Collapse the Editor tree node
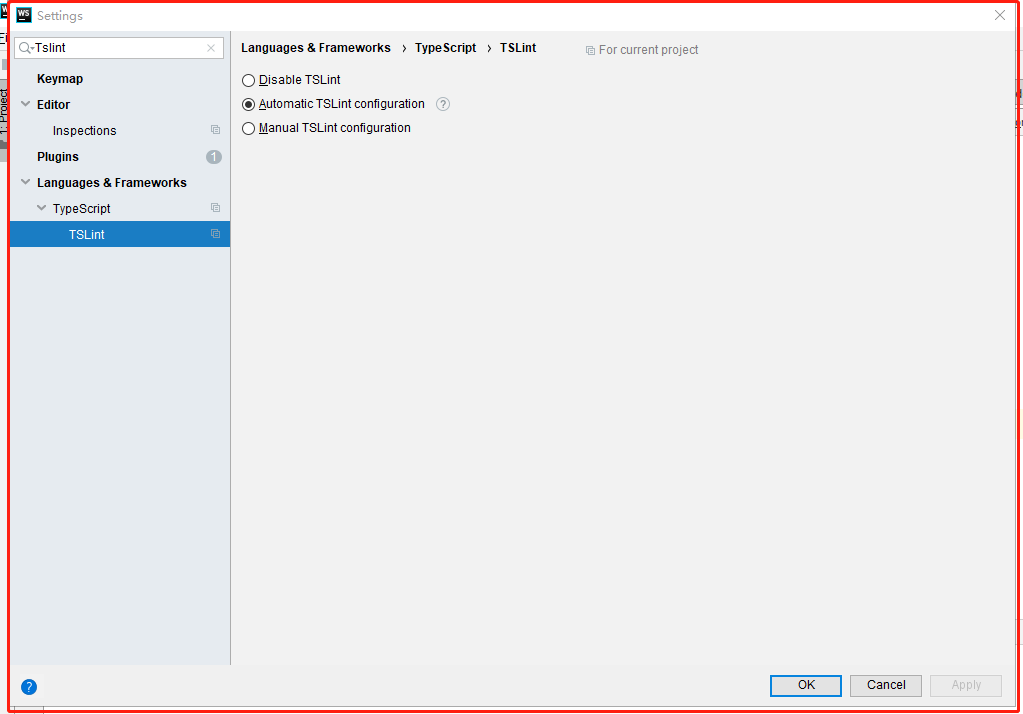This screenshot has height=714, width=1023. point(25,104)
